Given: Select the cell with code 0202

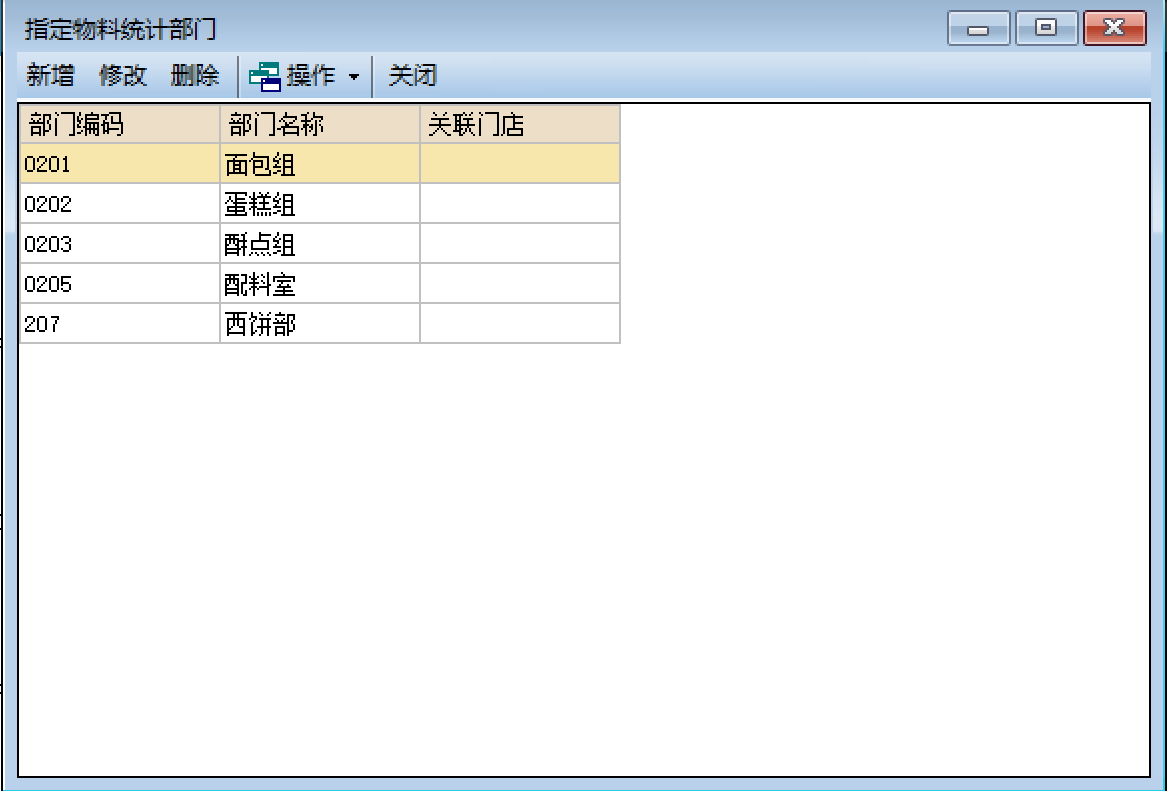Looking at the screenshot, I should click(120, 204).
